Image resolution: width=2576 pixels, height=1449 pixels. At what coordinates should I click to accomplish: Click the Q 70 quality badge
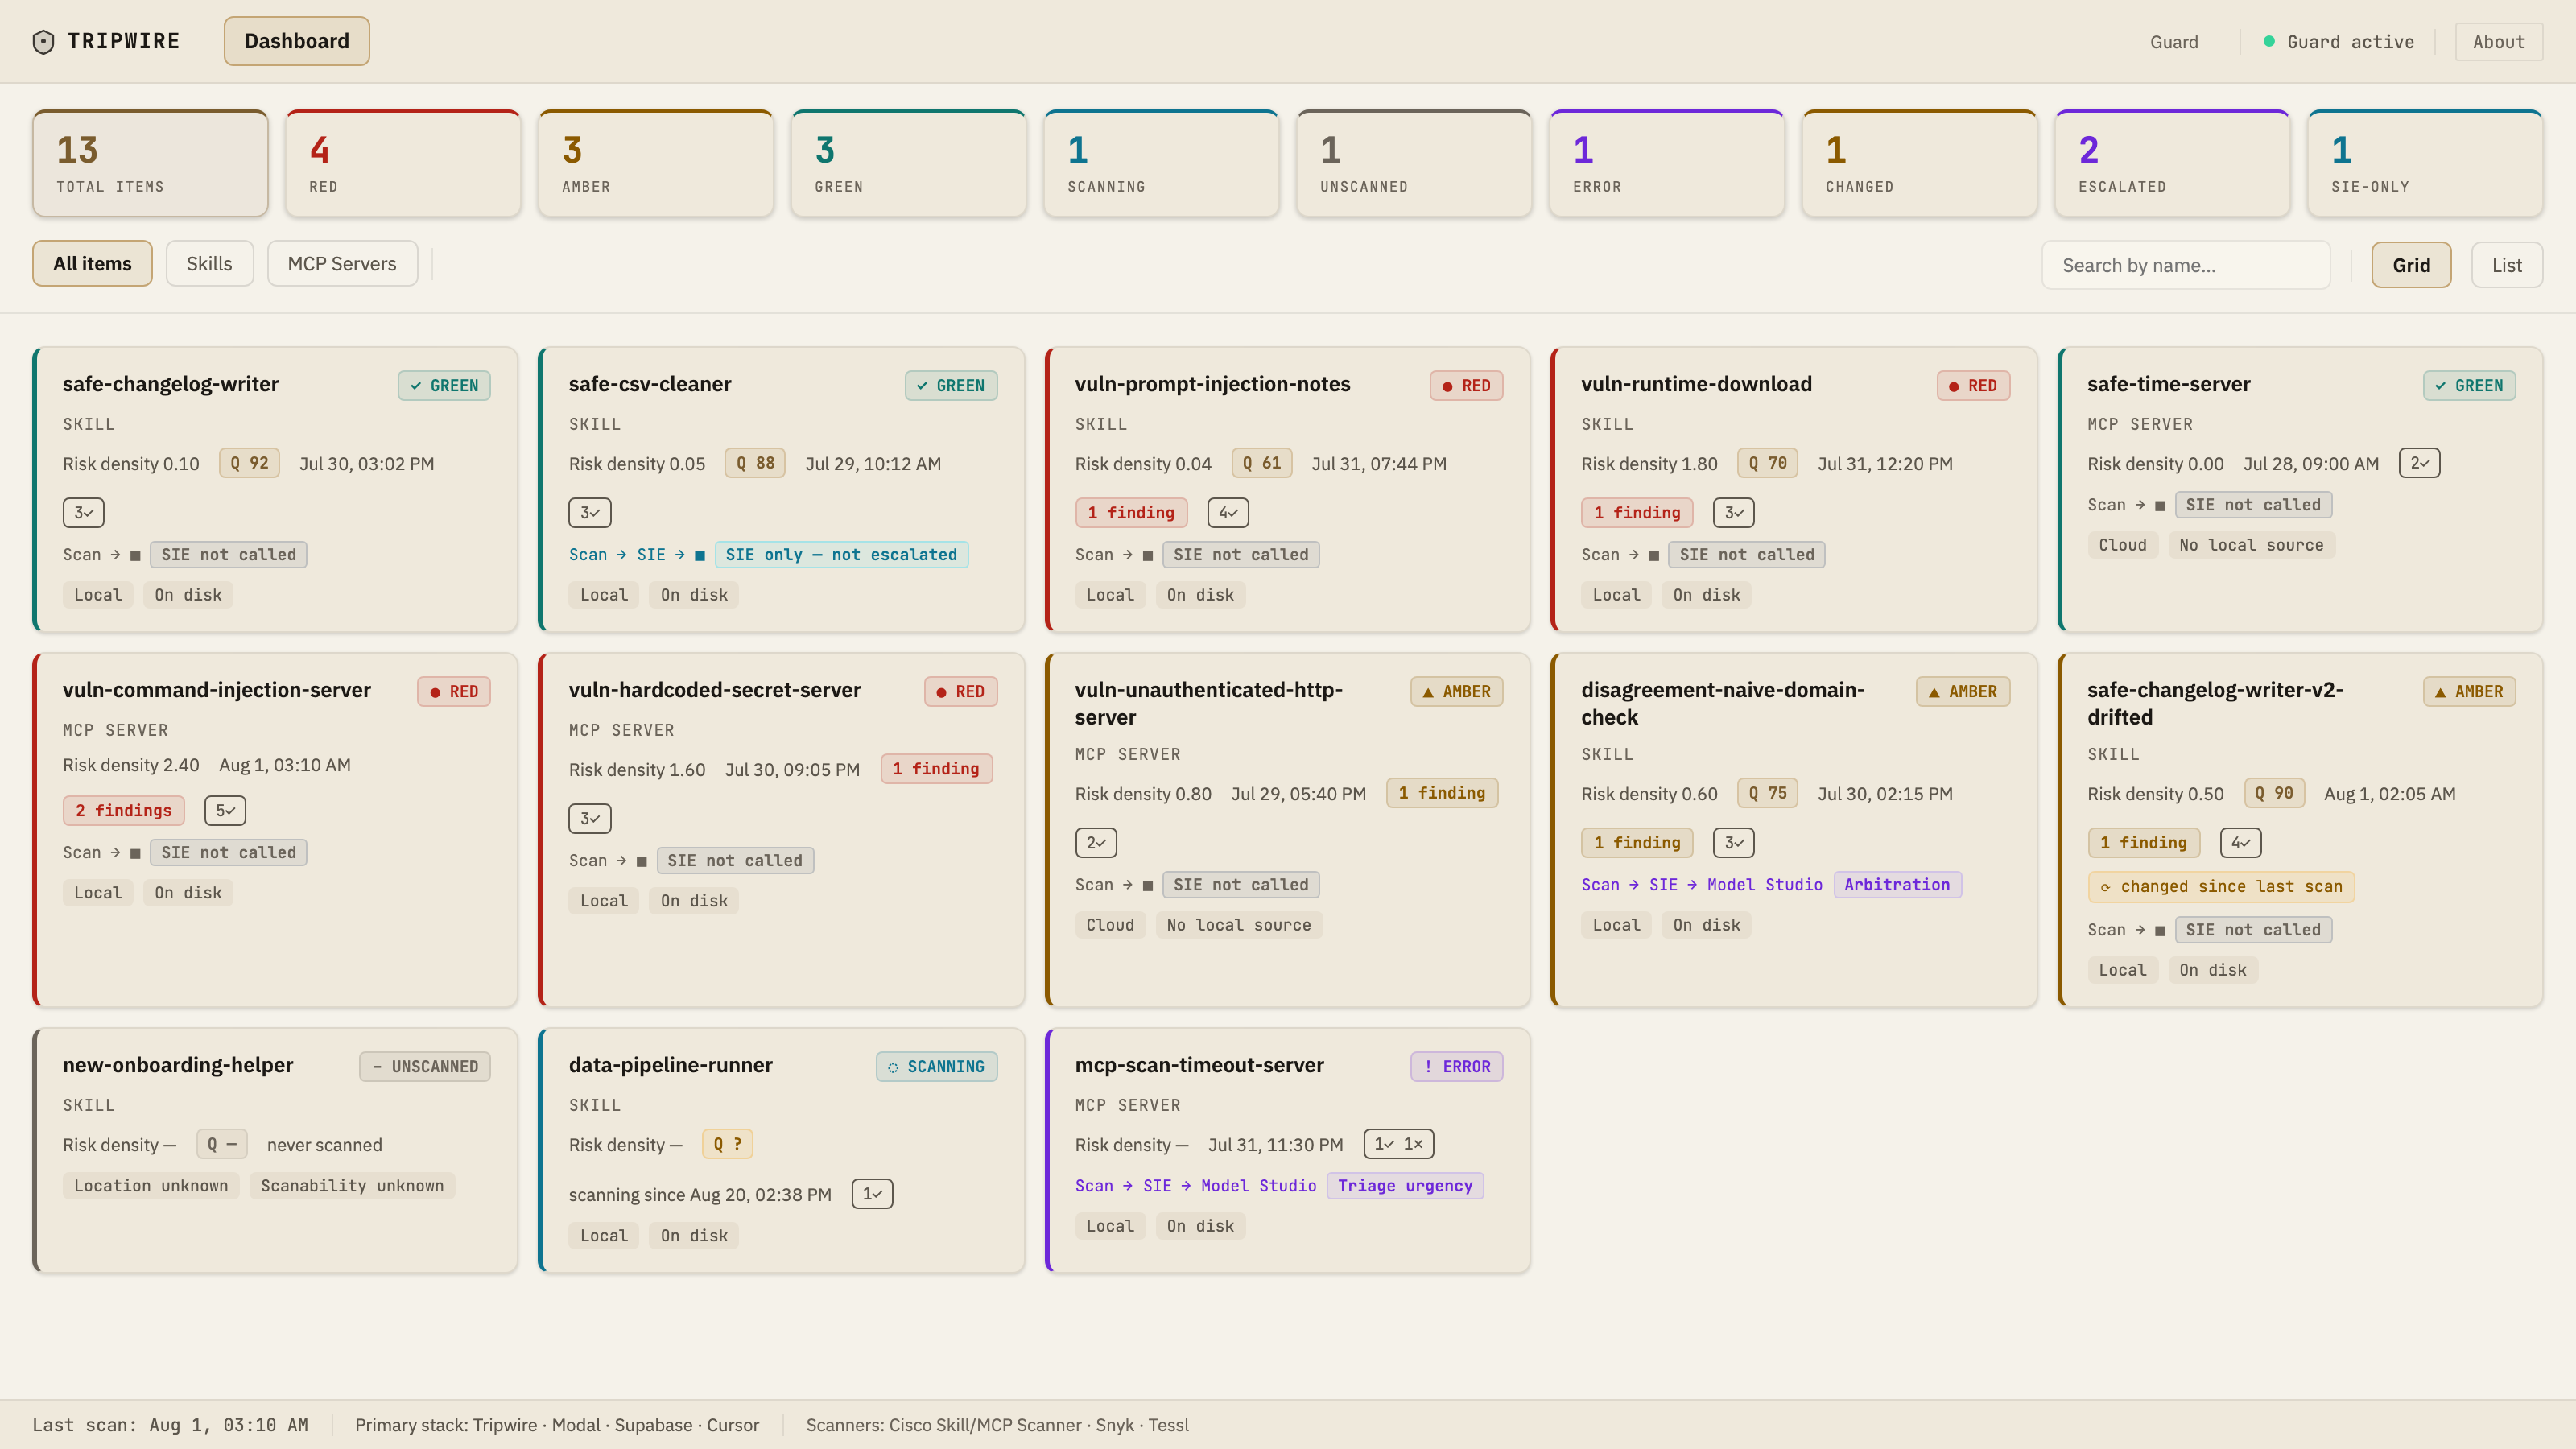1767,463
